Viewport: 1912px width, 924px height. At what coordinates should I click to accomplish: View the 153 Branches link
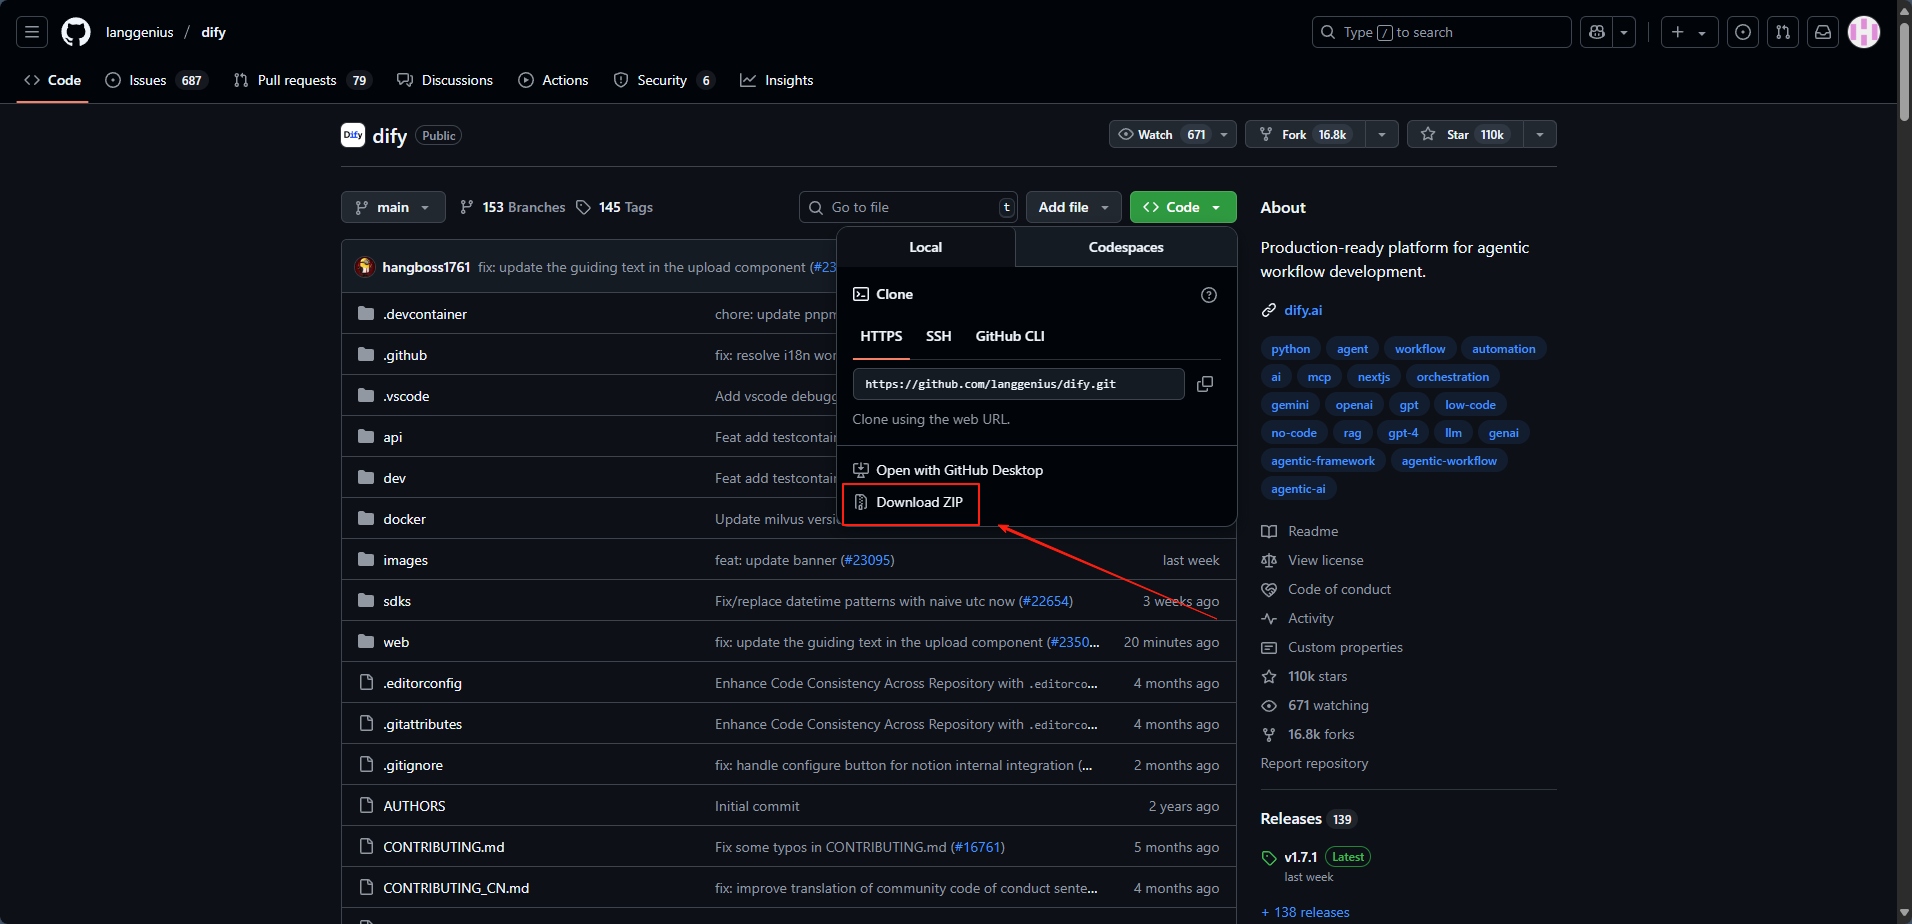(512, 207)
